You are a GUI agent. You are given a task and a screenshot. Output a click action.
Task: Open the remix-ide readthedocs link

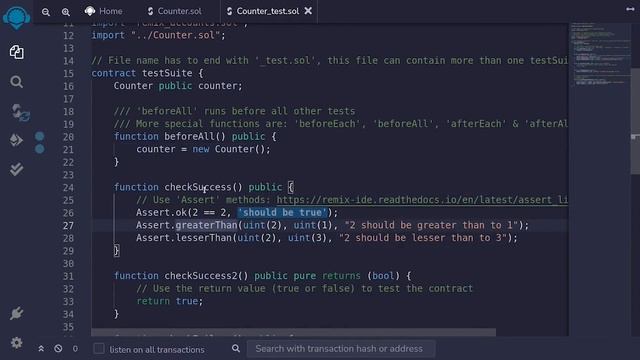[422, 200]
